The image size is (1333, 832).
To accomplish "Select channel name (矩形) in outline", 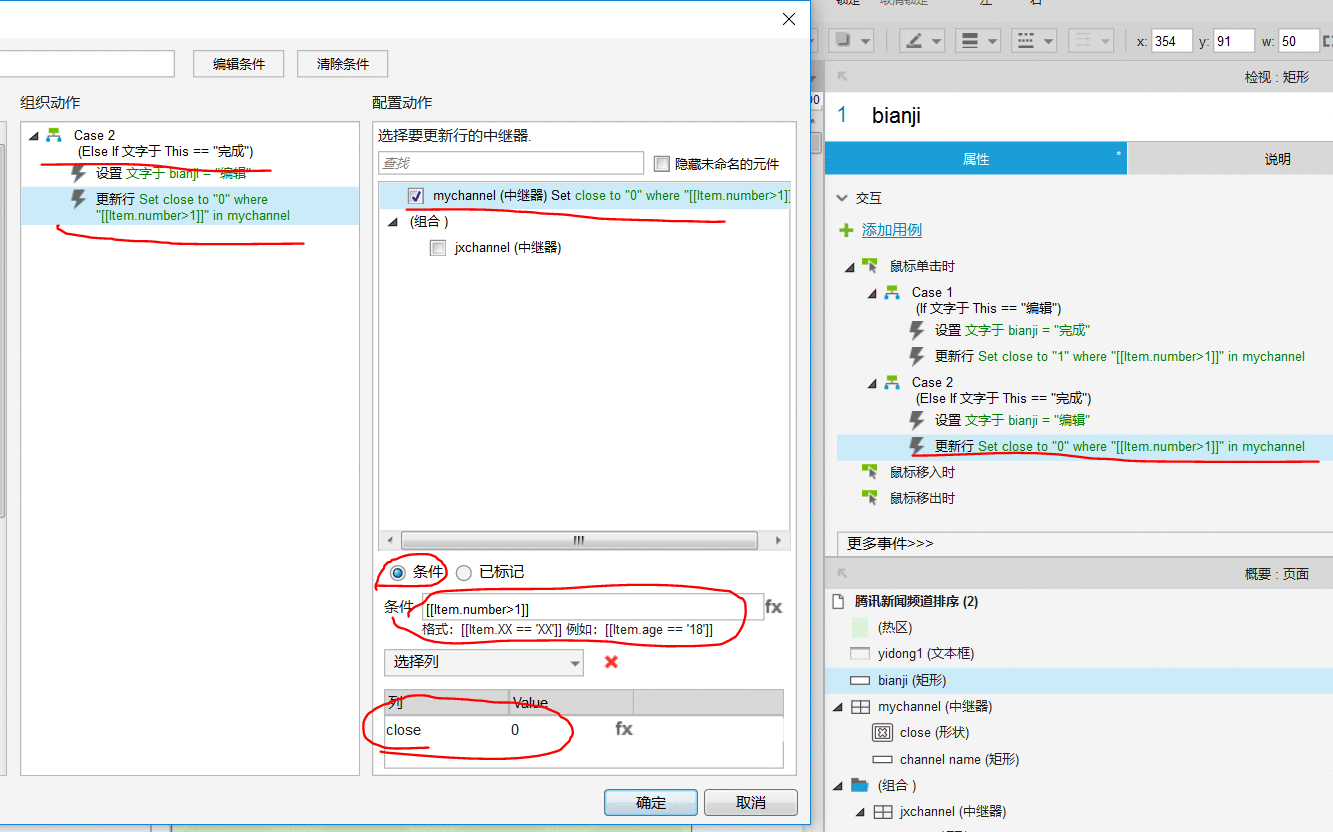I will [x=959, y=759].
